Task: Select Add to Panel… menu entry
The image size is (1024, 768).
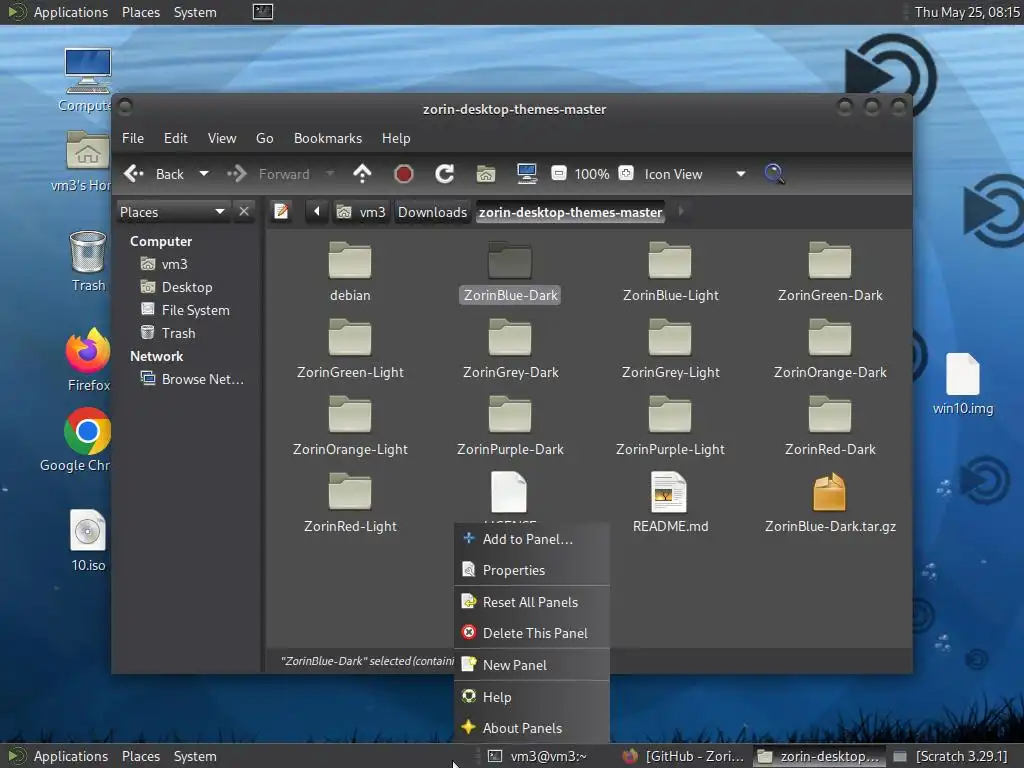Action: point(527,539)
